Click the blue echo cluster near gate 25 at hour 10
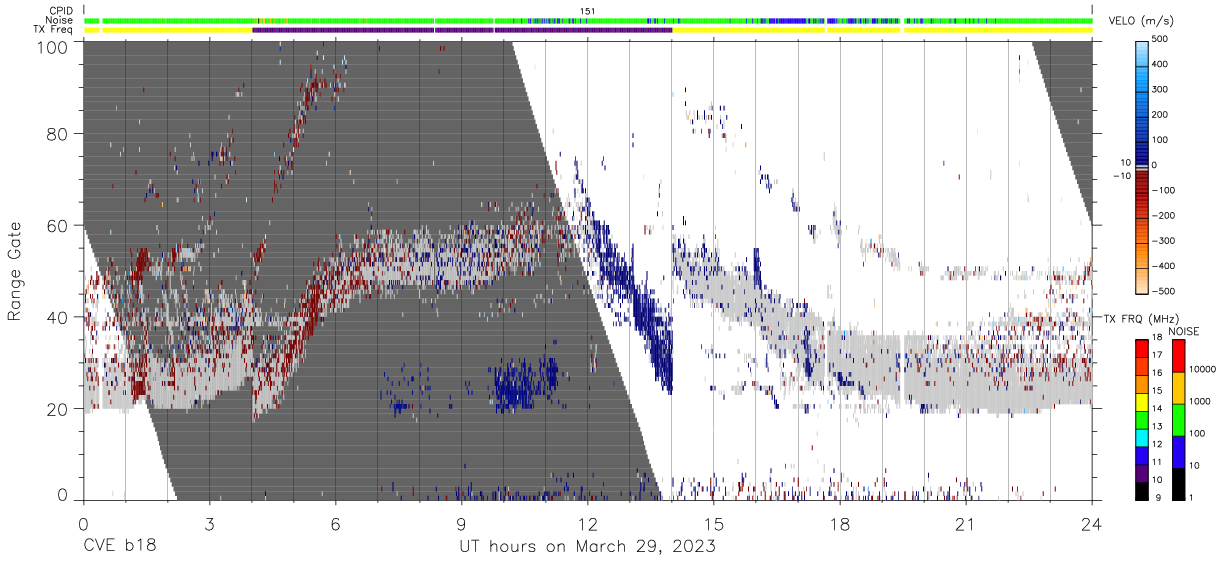The image size is (1228, 567). coord(523,383)
